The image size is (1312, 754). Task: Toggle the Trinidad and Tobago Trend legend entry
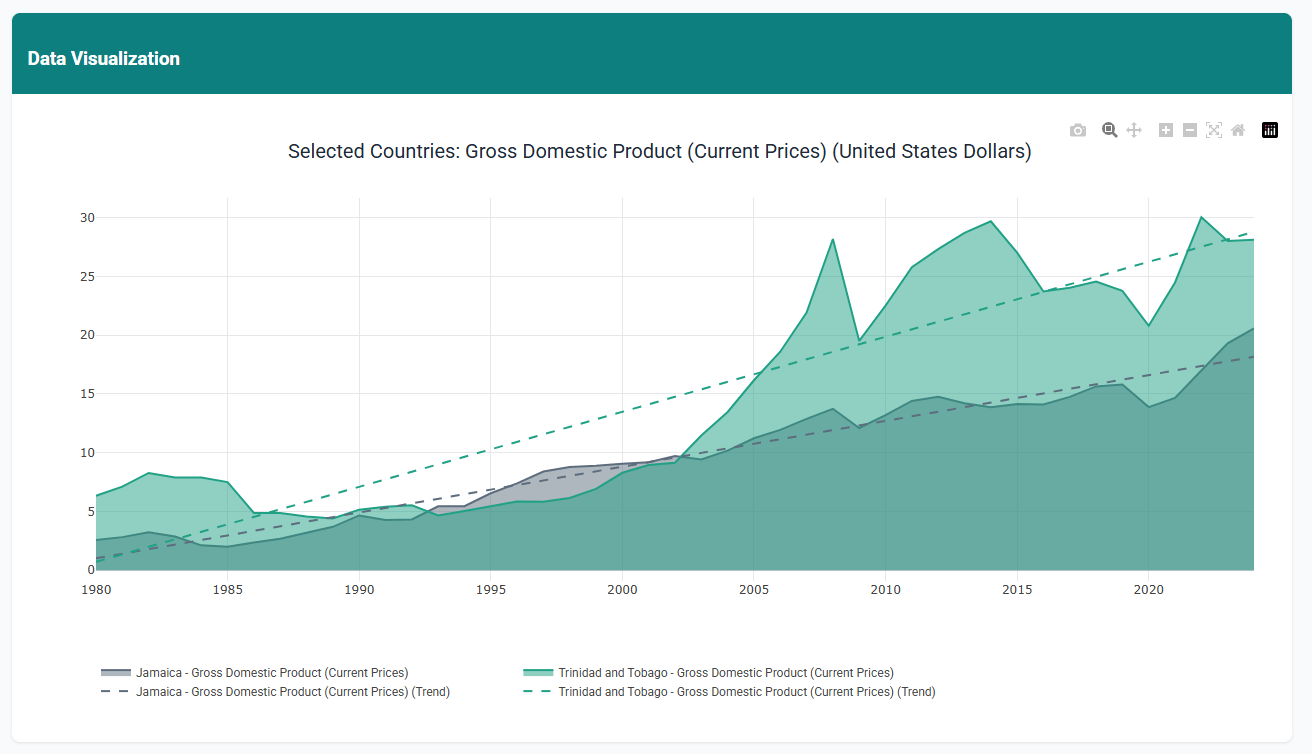click(746, 692)
